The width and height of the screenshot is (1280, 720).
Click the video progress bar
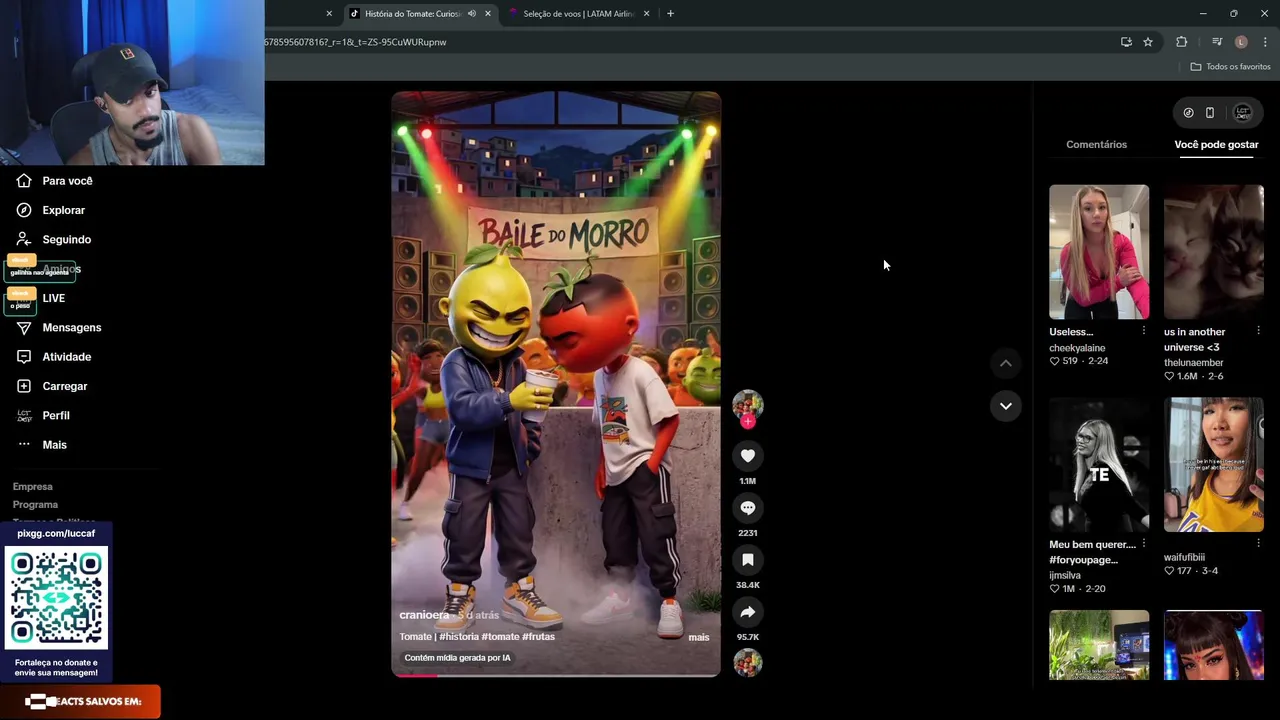[x=555, y=675]
